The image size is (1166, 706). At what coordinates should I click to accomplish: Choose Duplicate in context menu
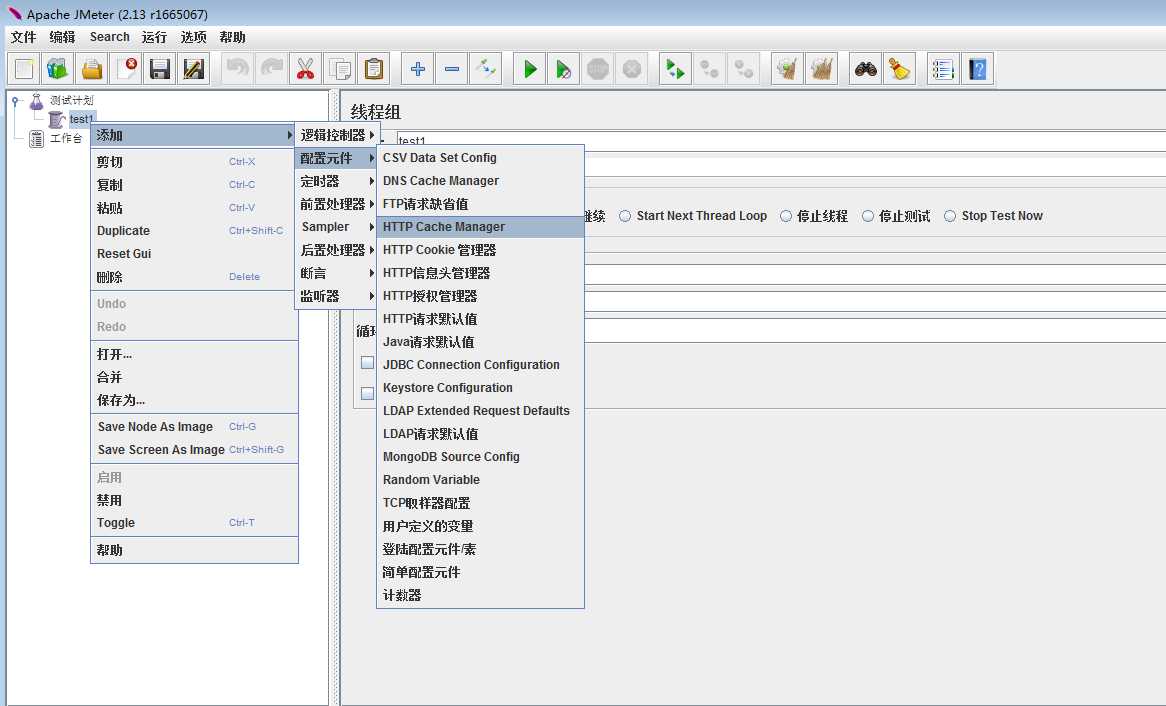(194, 231)
